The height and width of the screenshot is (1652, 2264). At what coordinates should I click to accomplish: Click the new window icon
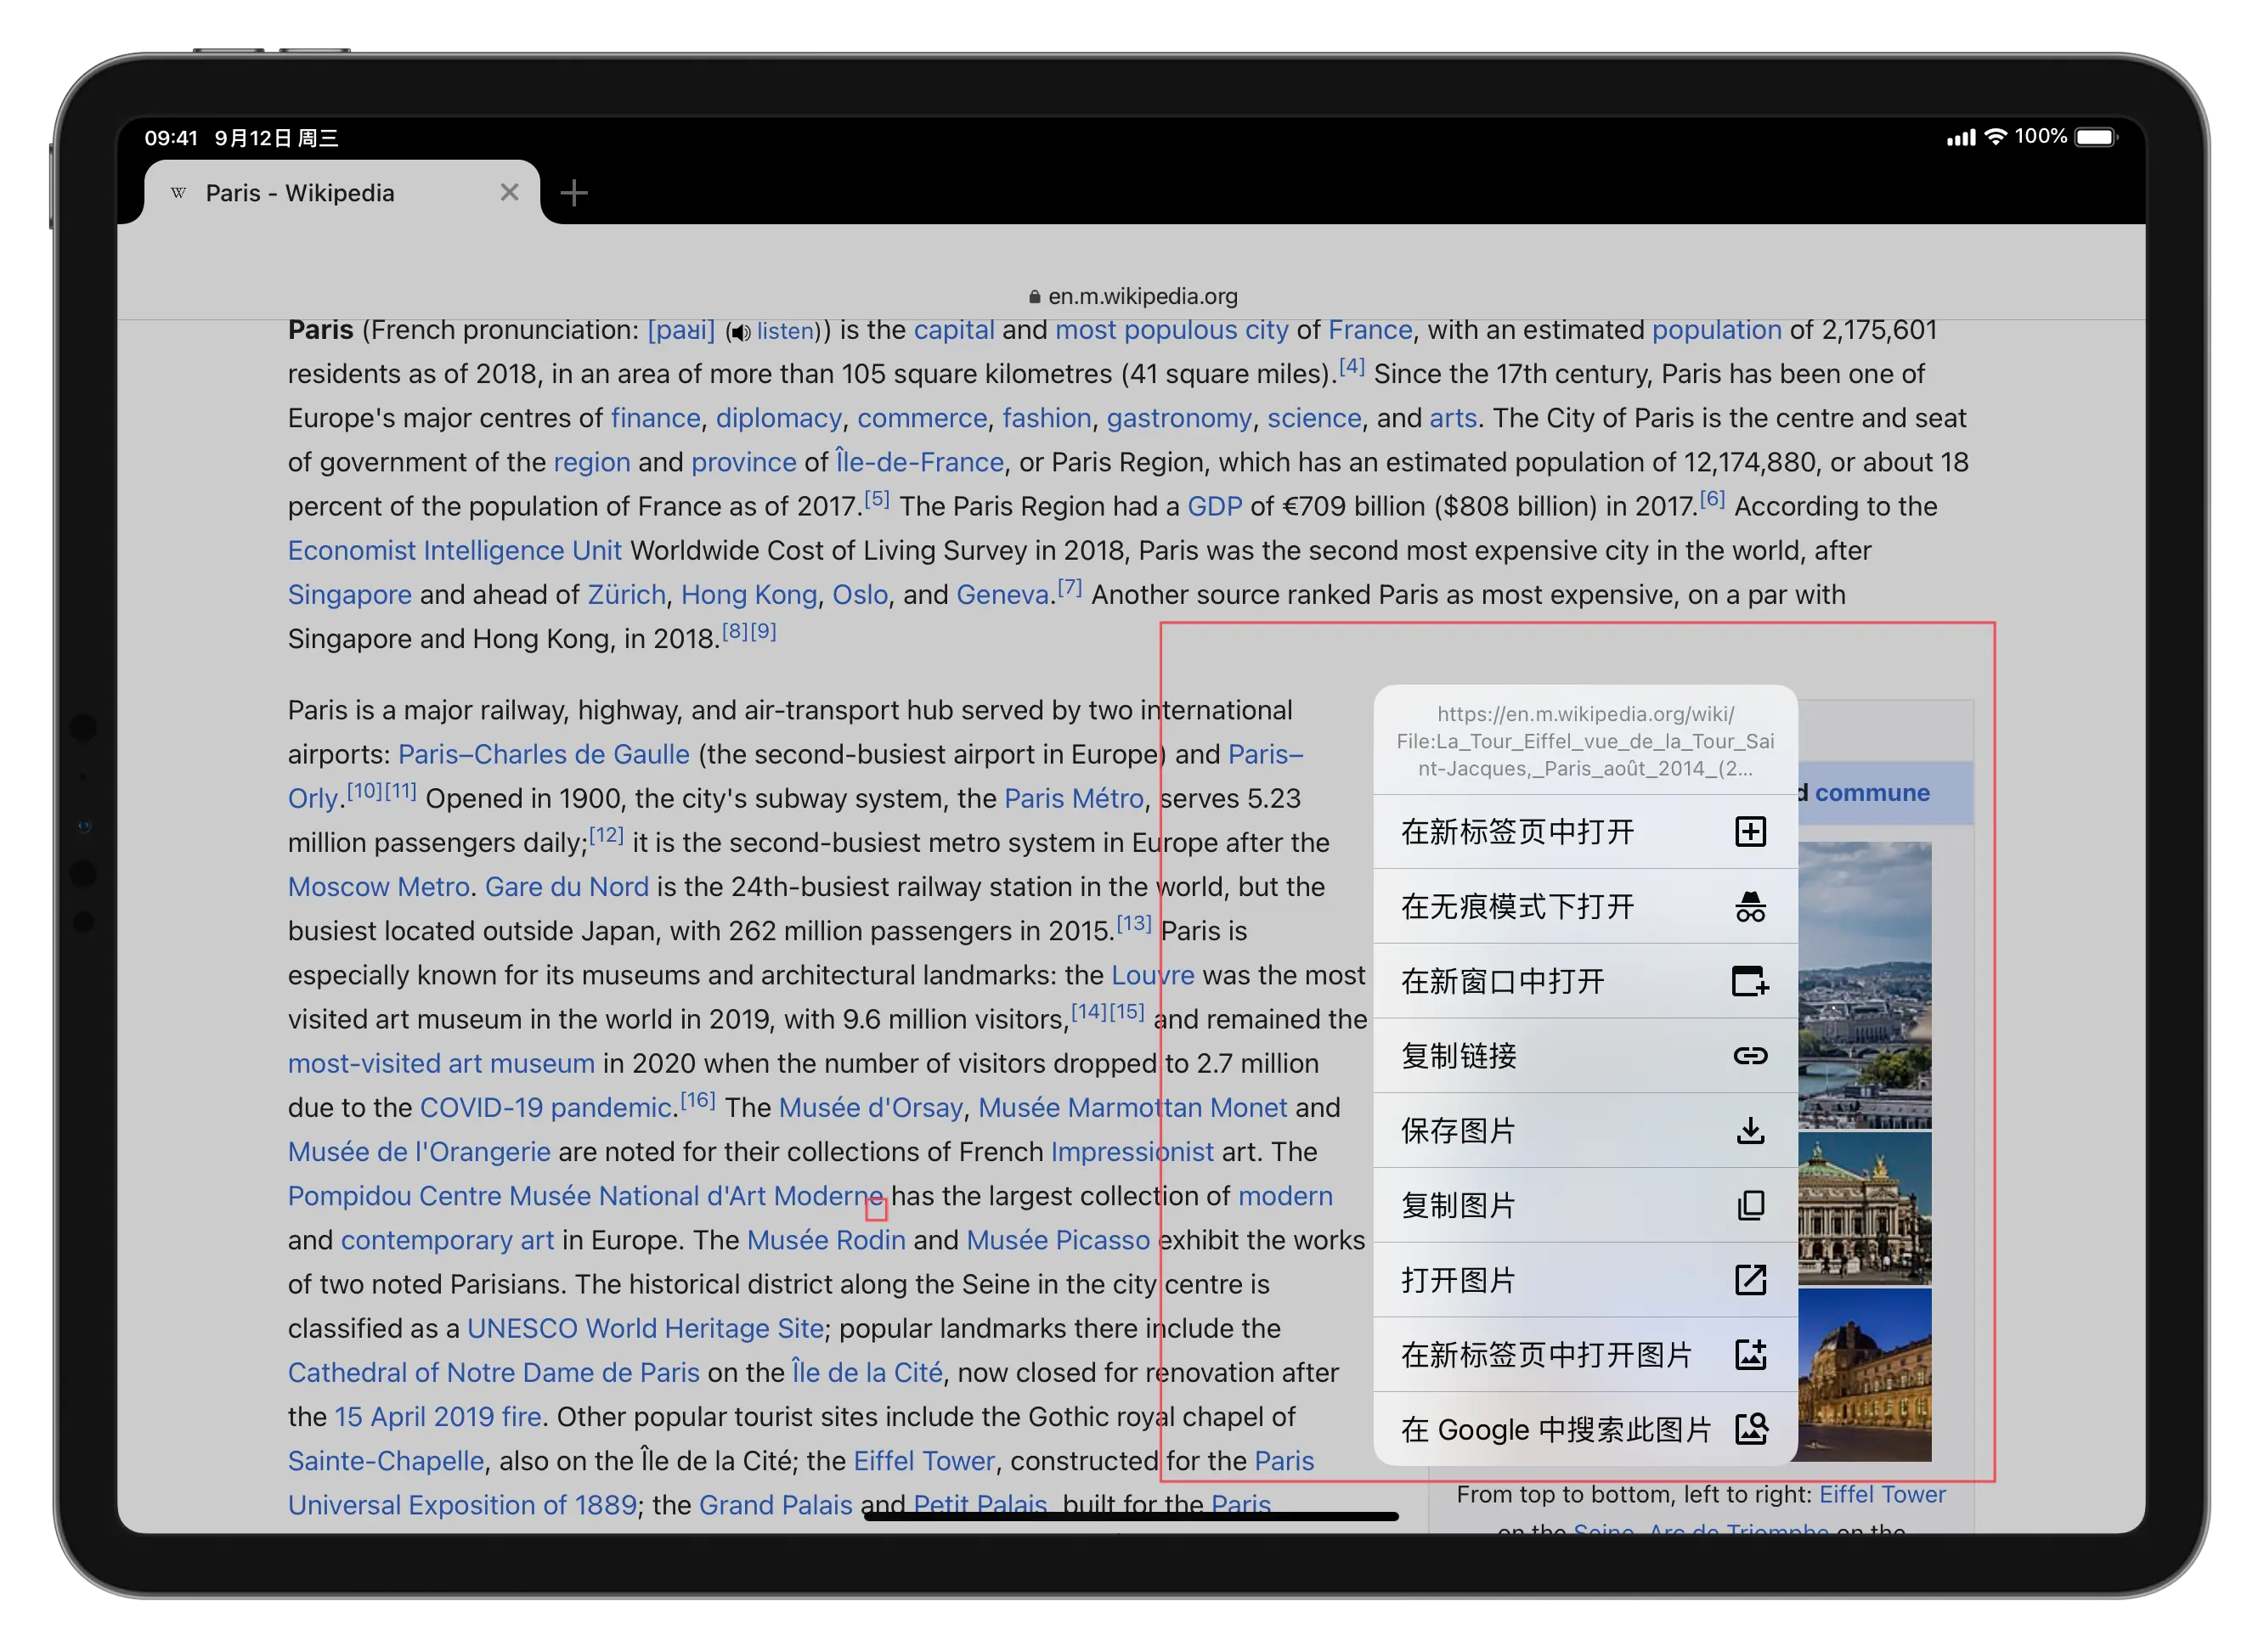pos(1750,981)
